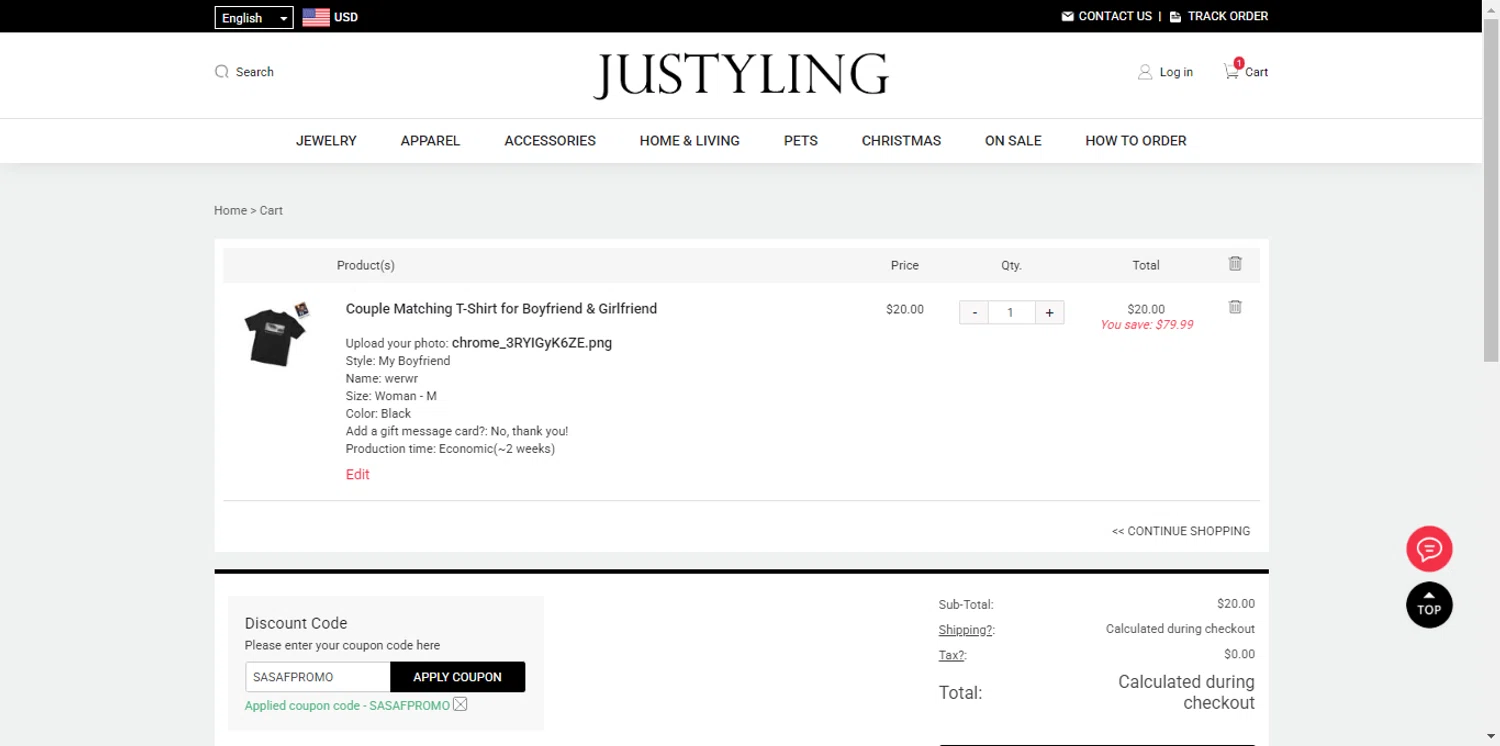
Task: Increase quantity with plus button
Action: (1049, 313)
